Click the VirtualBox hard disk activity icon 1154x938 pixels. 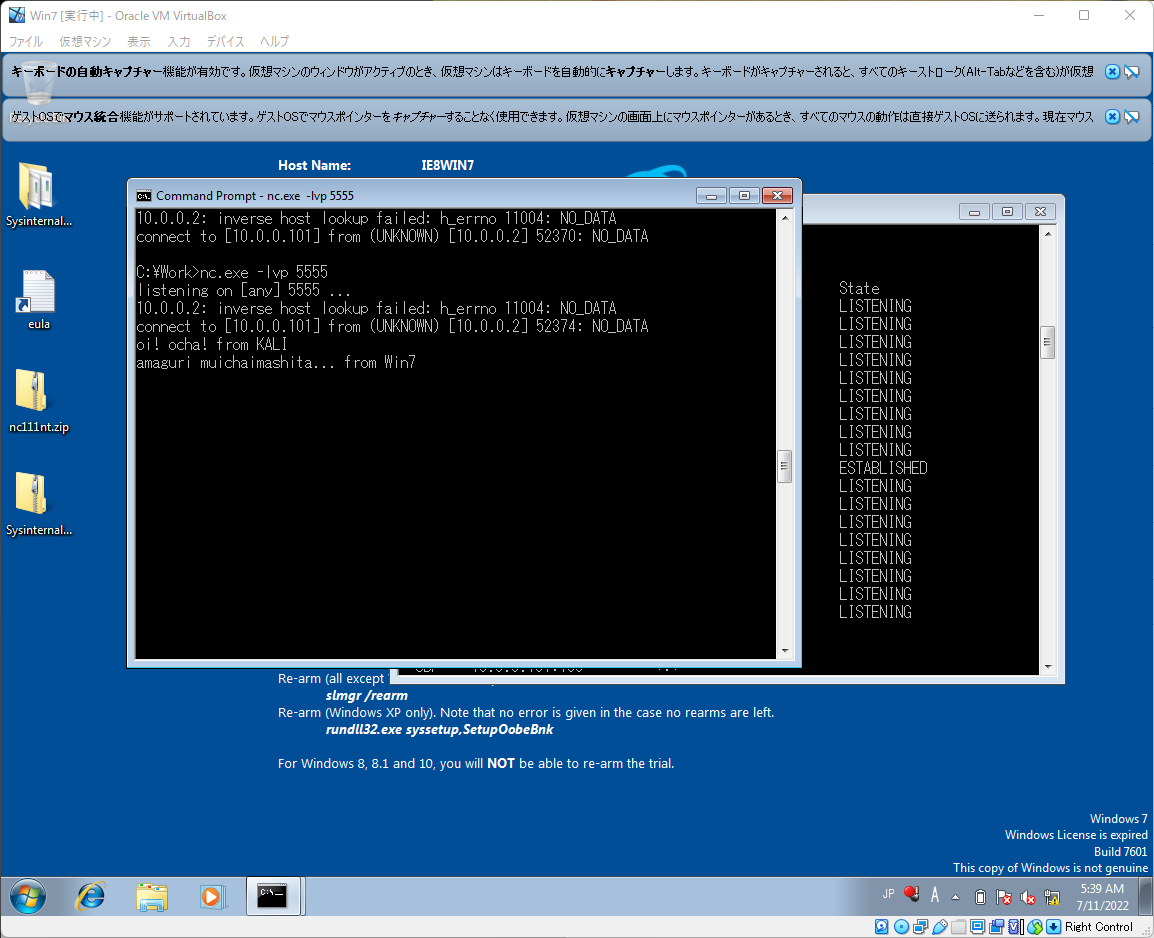(882, 927)
